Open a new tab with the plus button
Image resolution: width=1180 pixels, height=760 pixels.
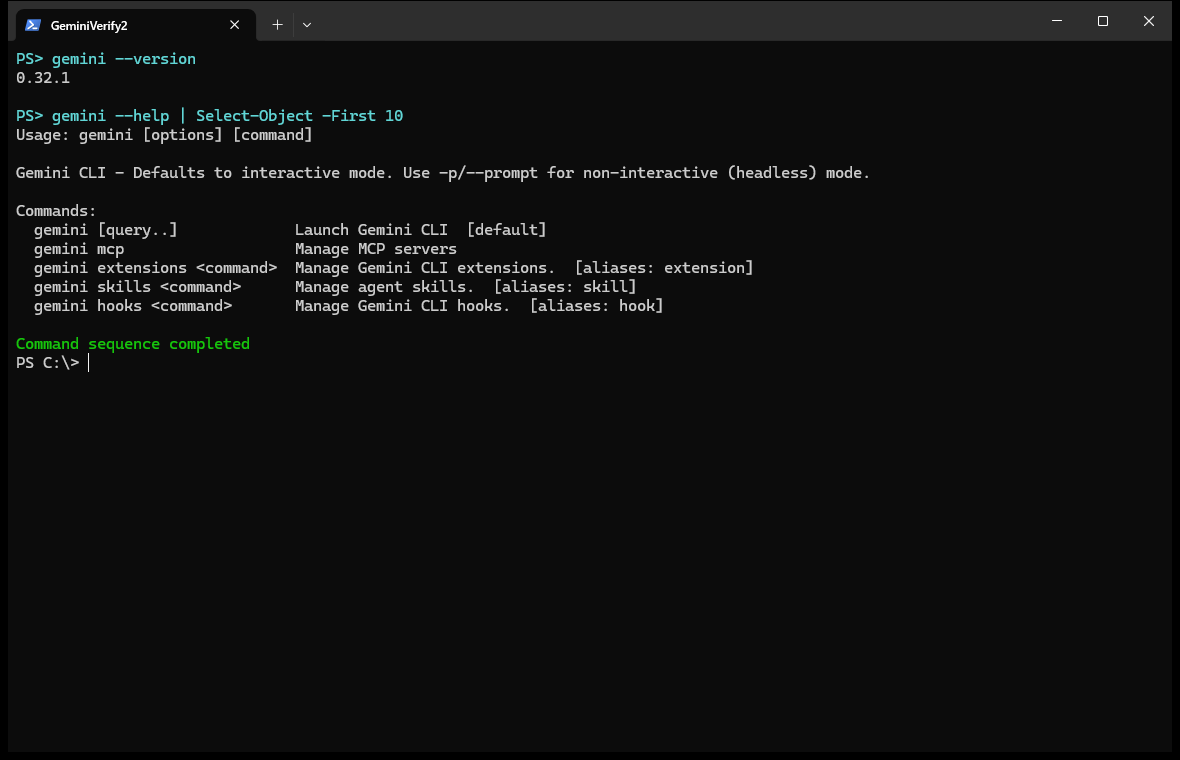click(277, 25)
